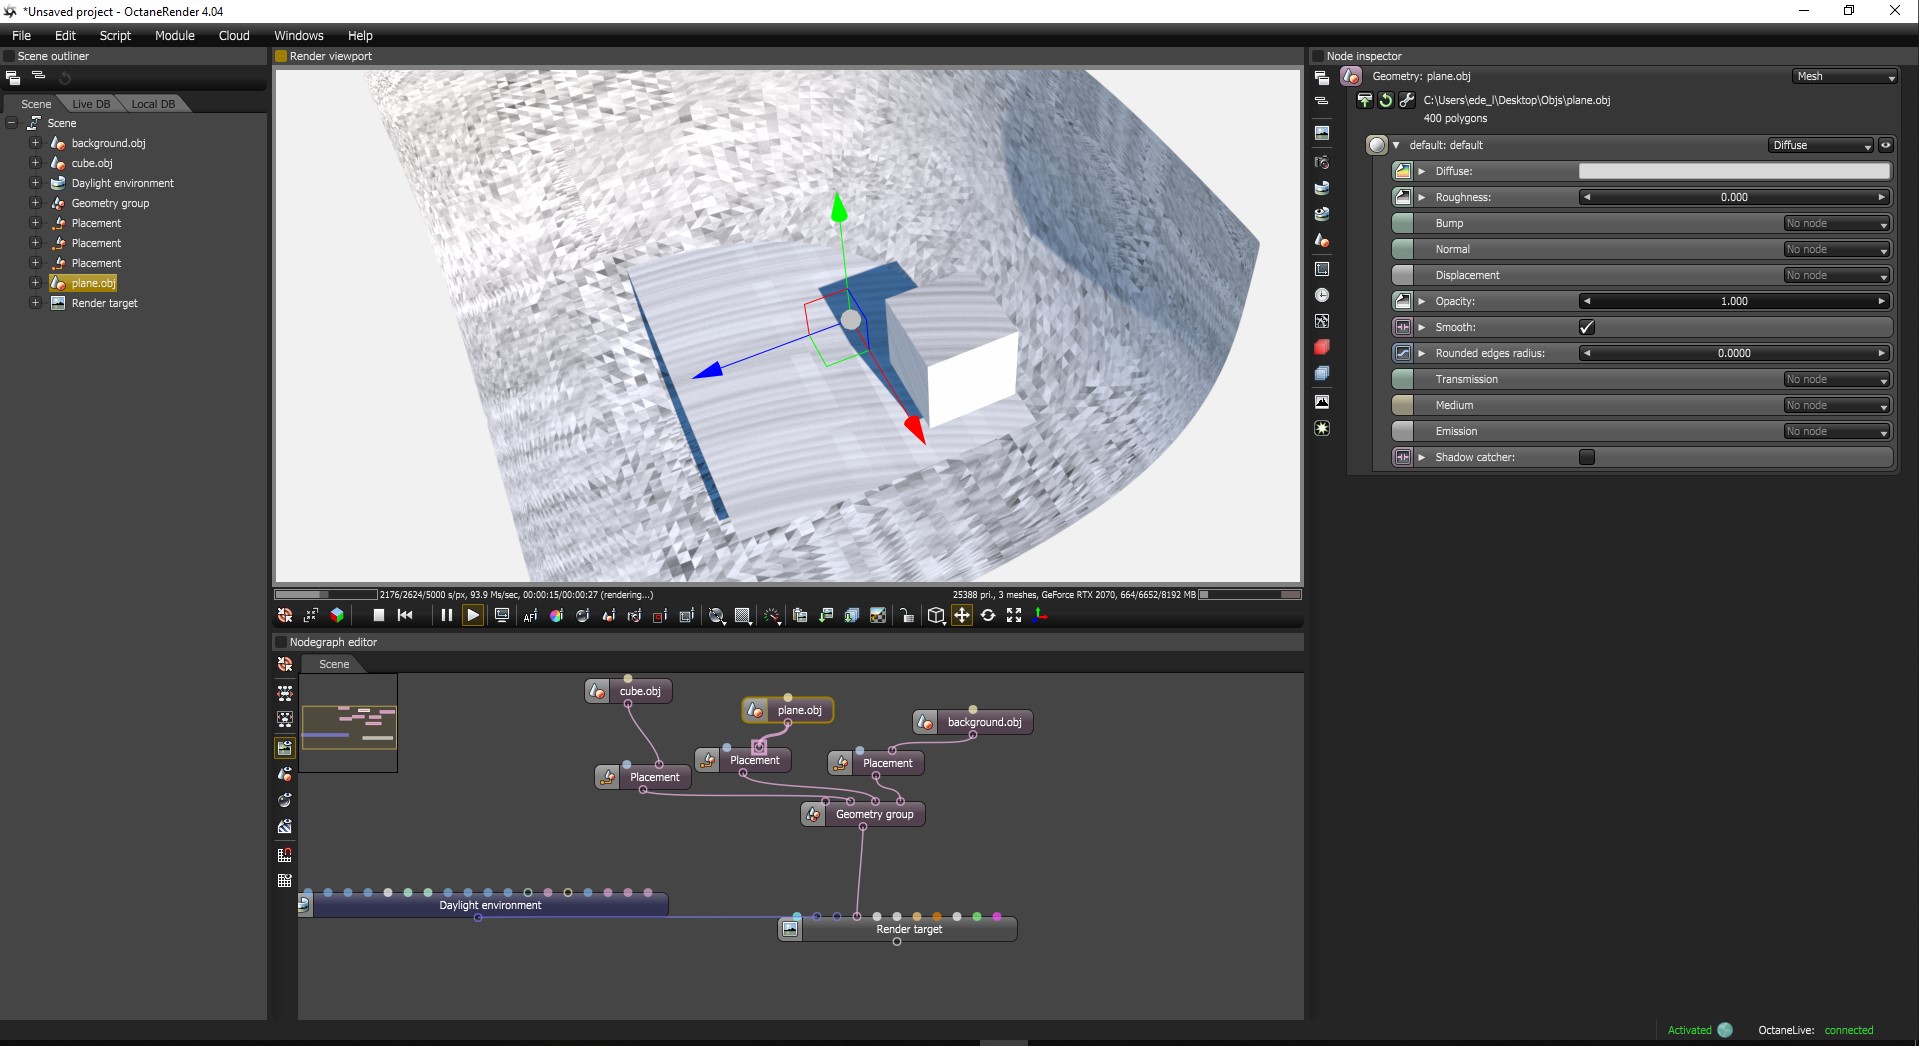Viewport: 1919px width, 1046px height.
Task: Switch to the Local DB tab
Action: coord(153,104)
